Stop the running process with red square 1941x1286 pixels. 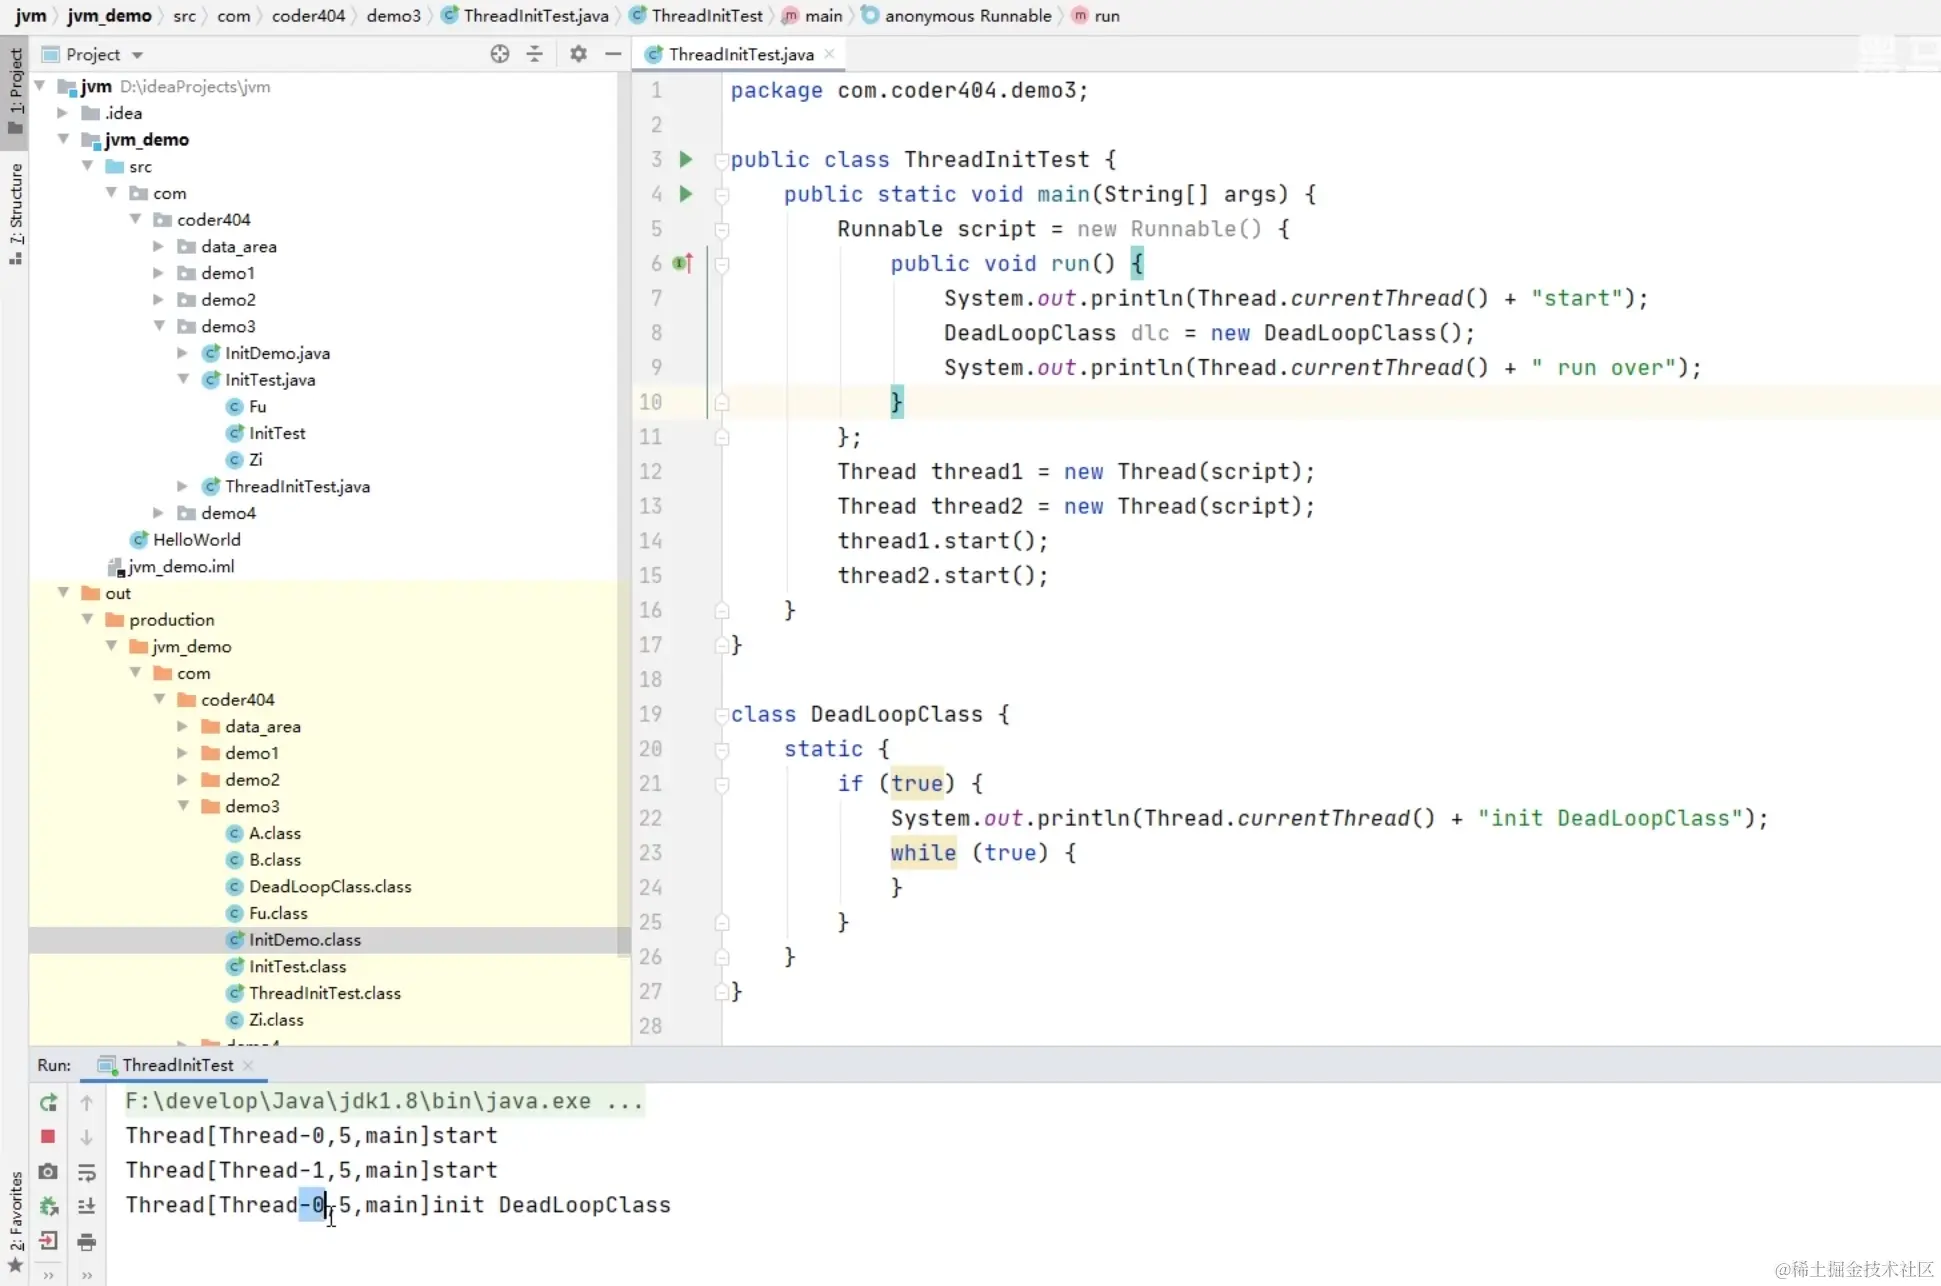pos(48,1137)
